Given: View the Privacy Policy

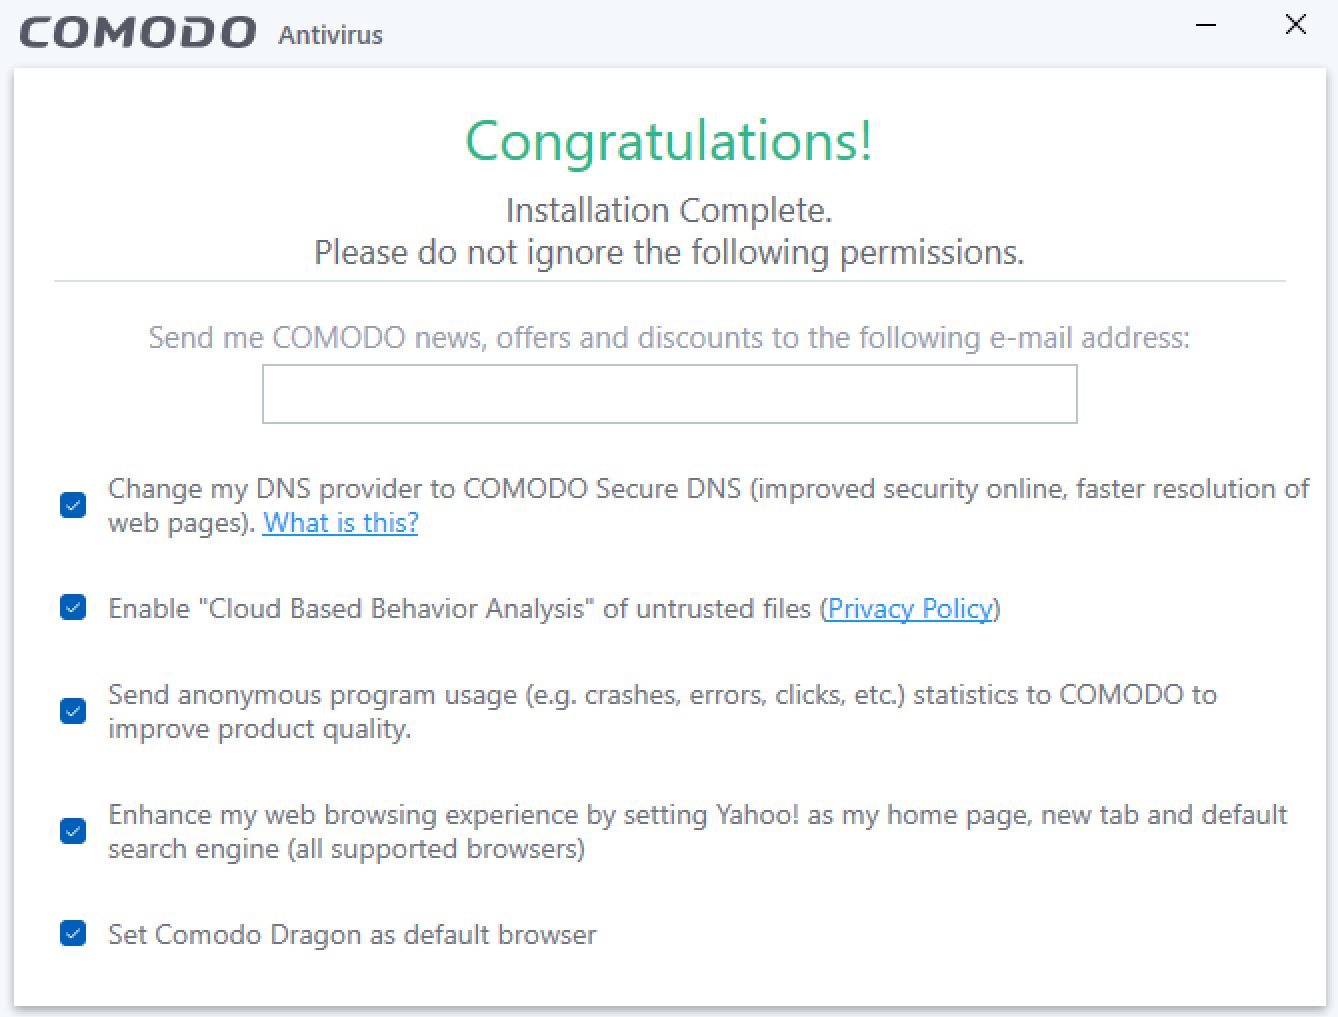Looking at the screenshot, I should [x=909, y=608].
